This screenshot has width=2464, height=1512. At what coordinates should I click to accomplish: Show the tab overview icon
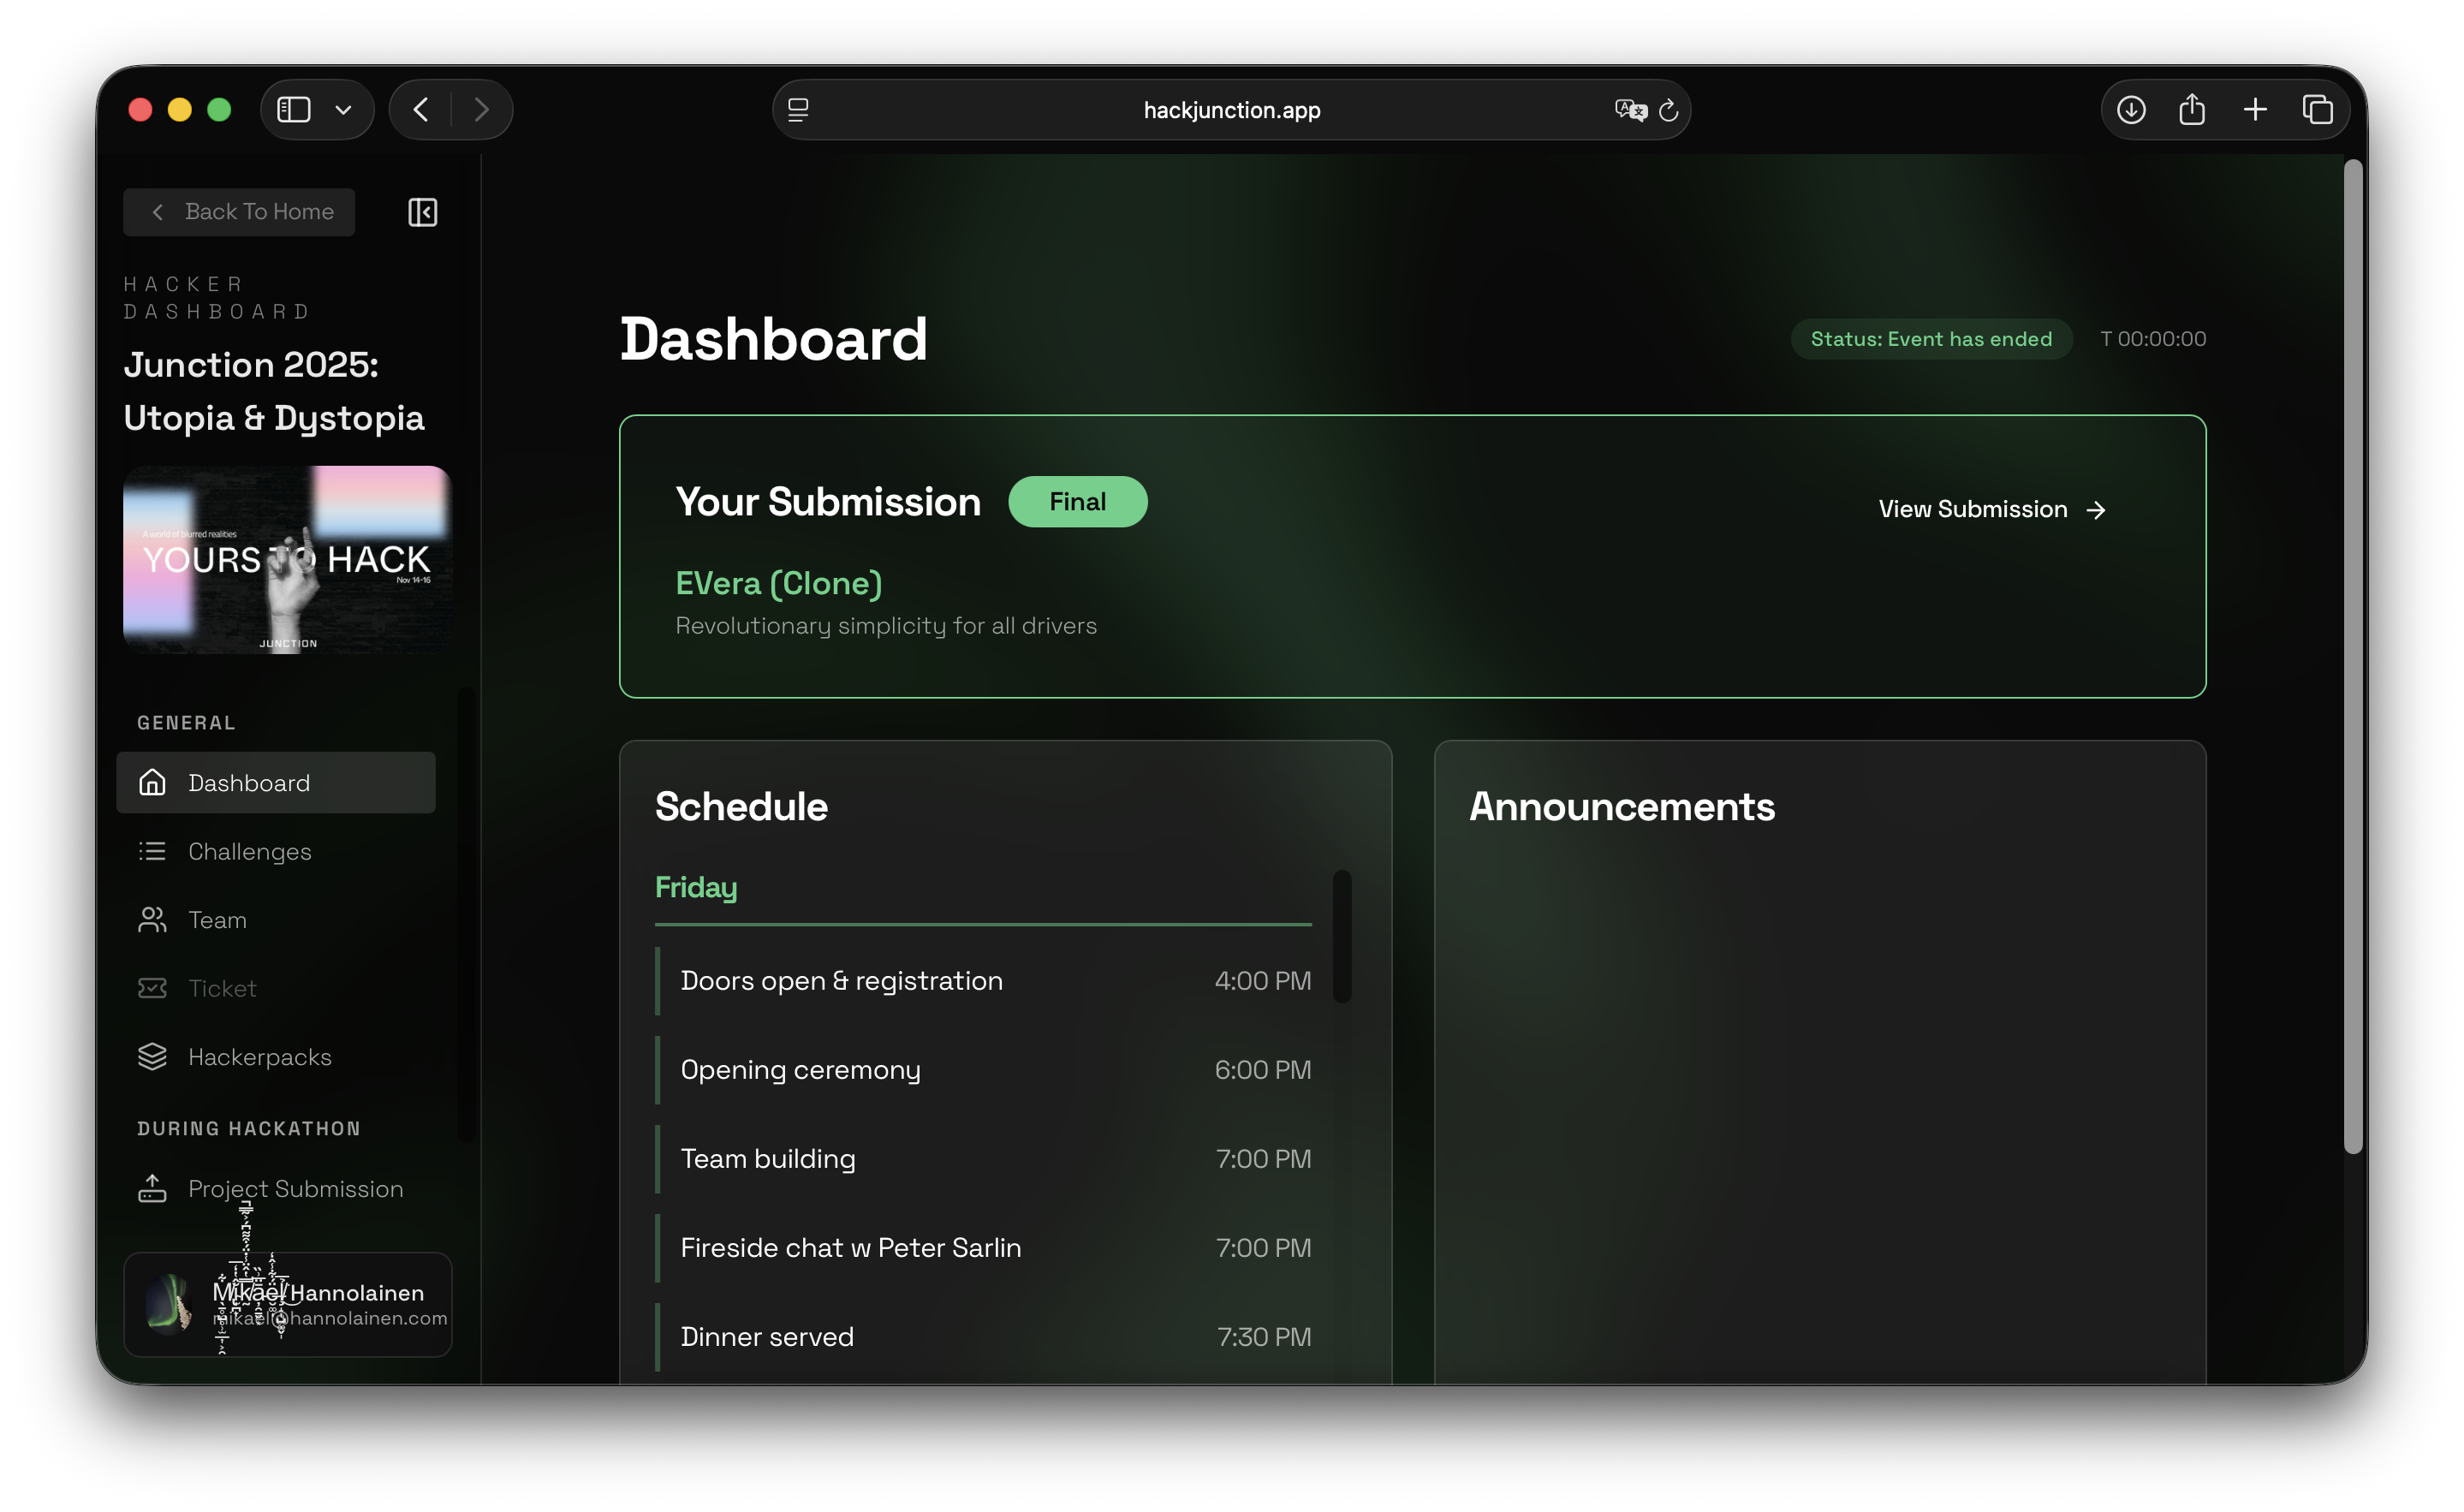pyautogui.click(x=2317, y=109)
